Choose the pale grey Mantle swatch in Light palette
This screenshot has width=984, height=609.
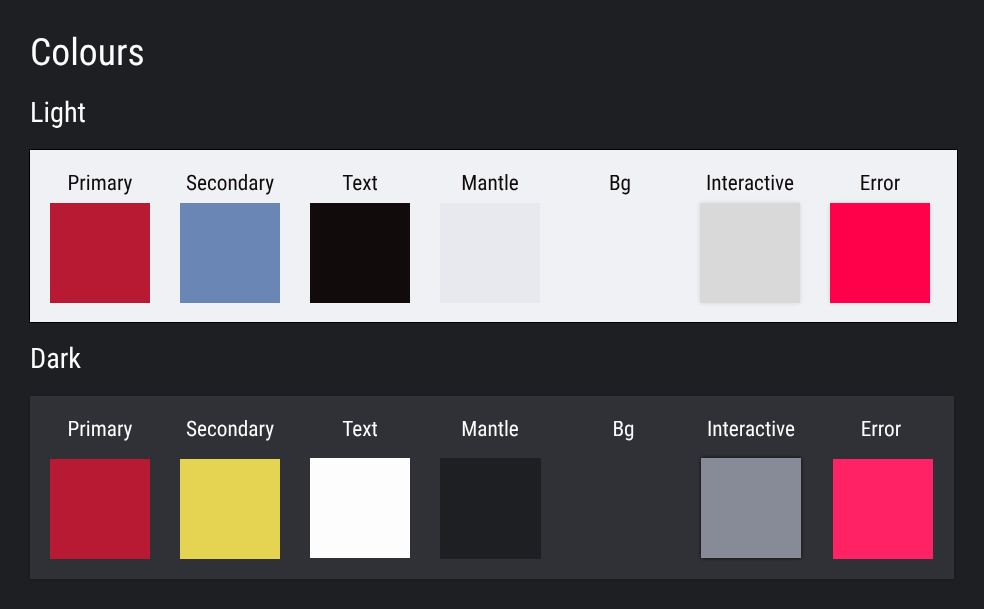[x=490, y=253]
